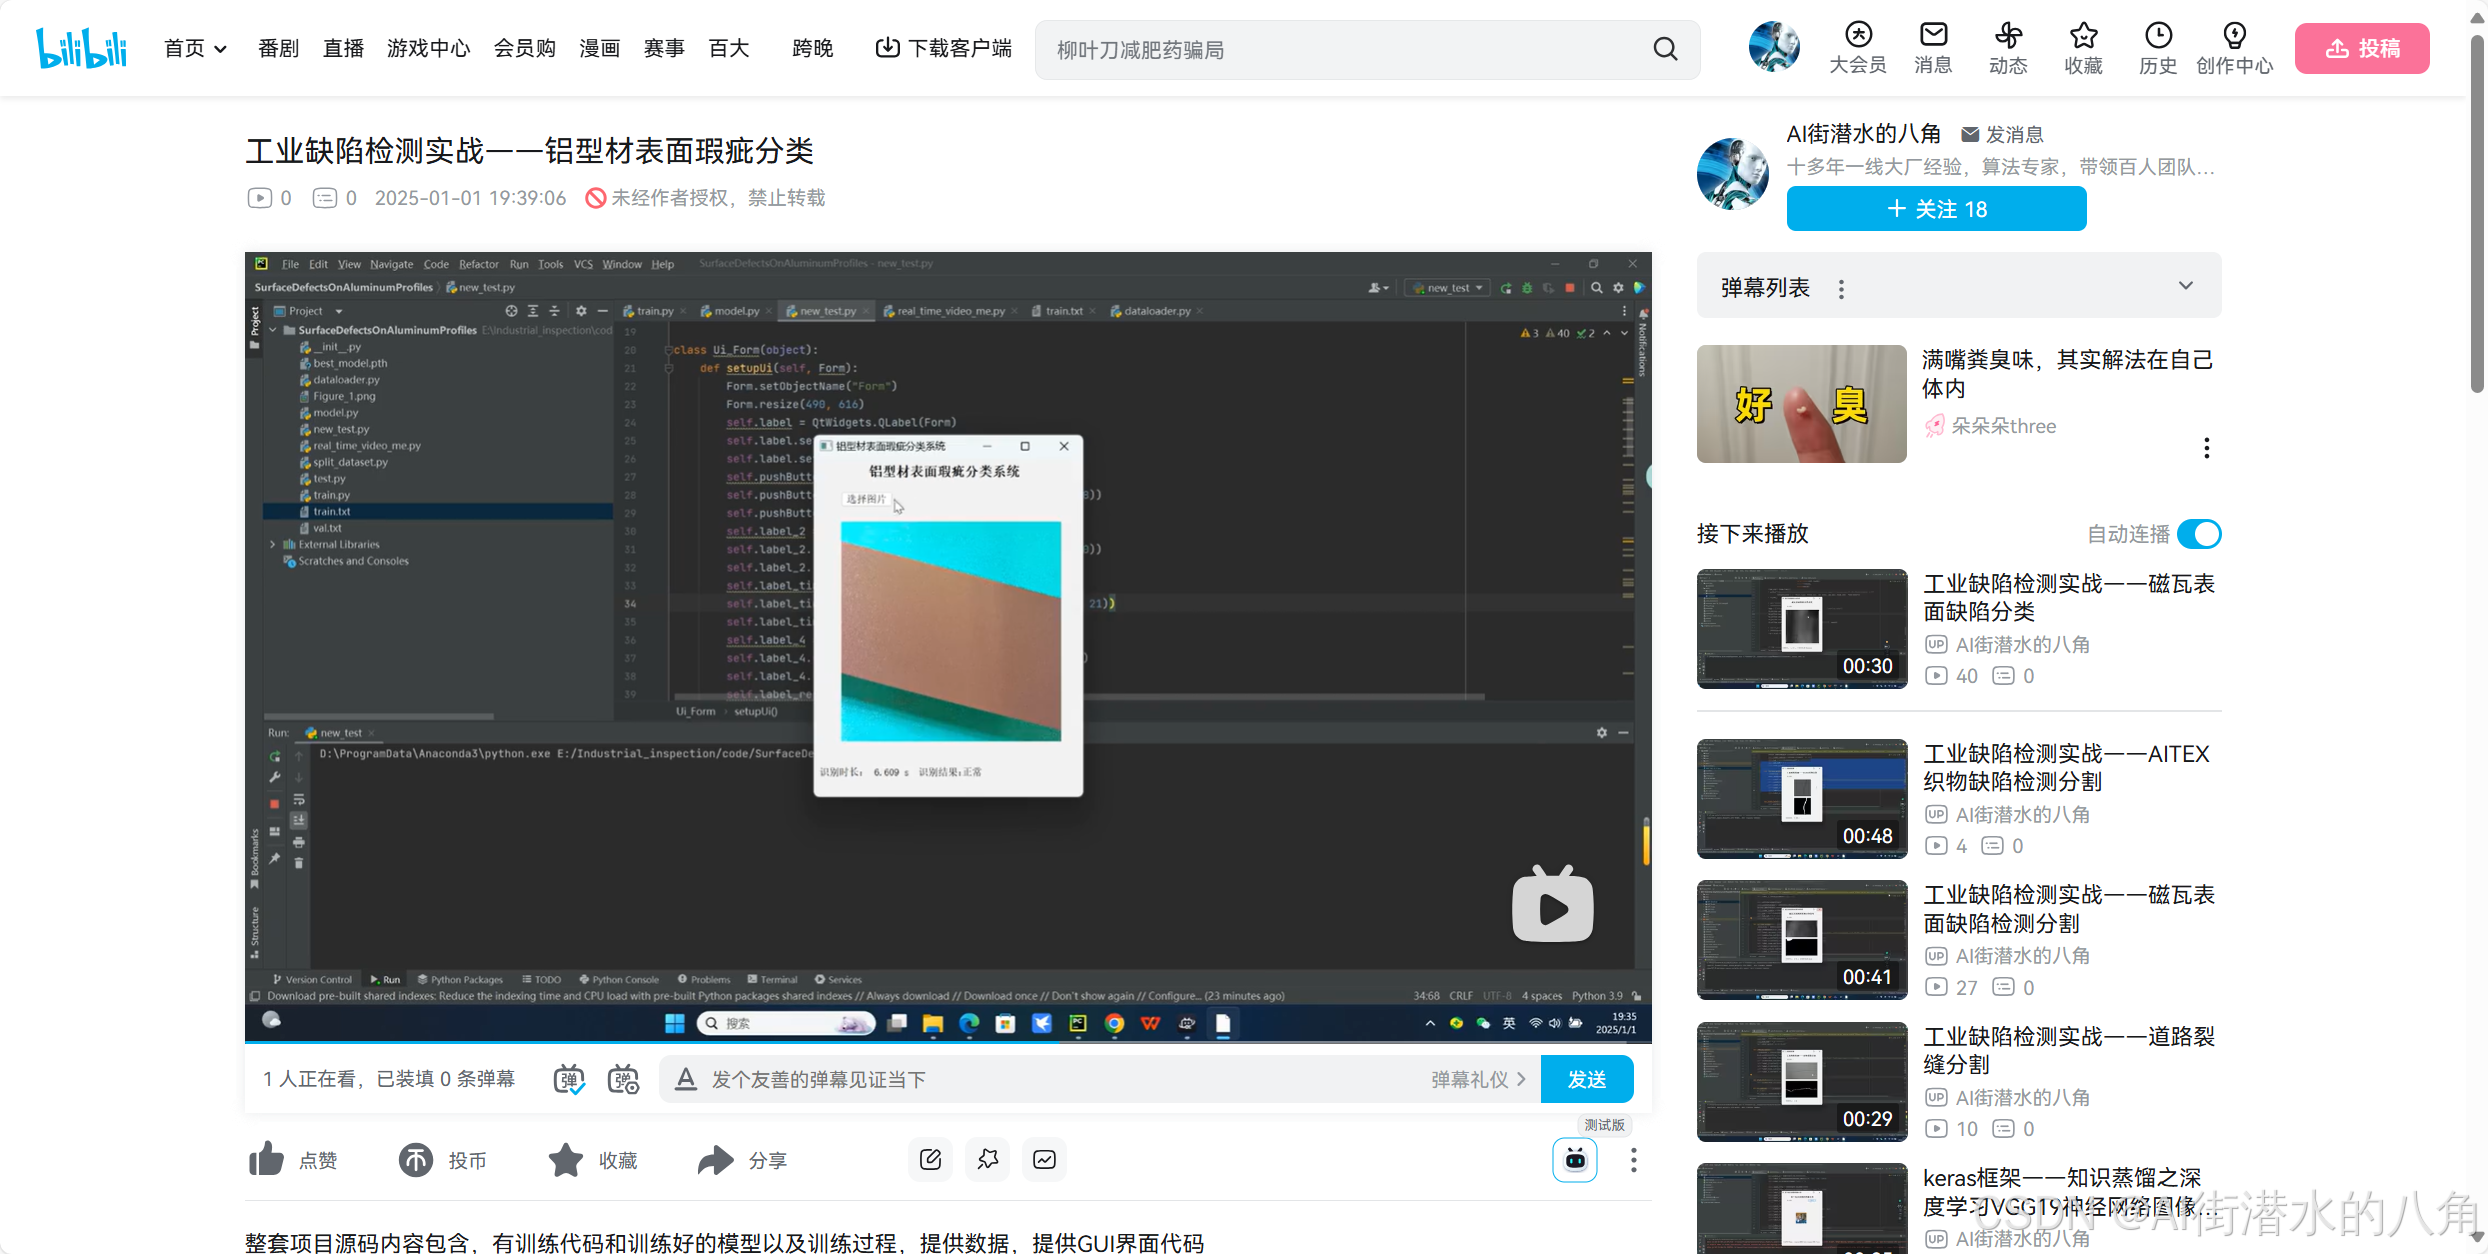The width and height of the screenshot is (2488, 1254).
Task: Open messages (消息) envelope icon in header
Action: coord(1933,36)
